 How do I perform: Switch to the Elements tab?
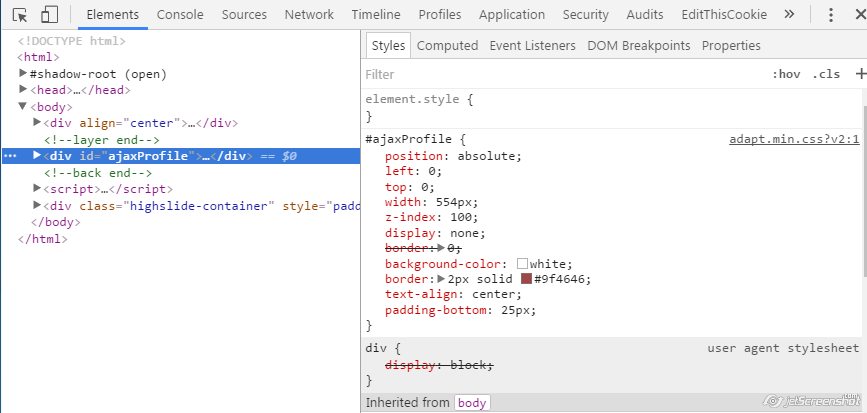tap(113, 15)
